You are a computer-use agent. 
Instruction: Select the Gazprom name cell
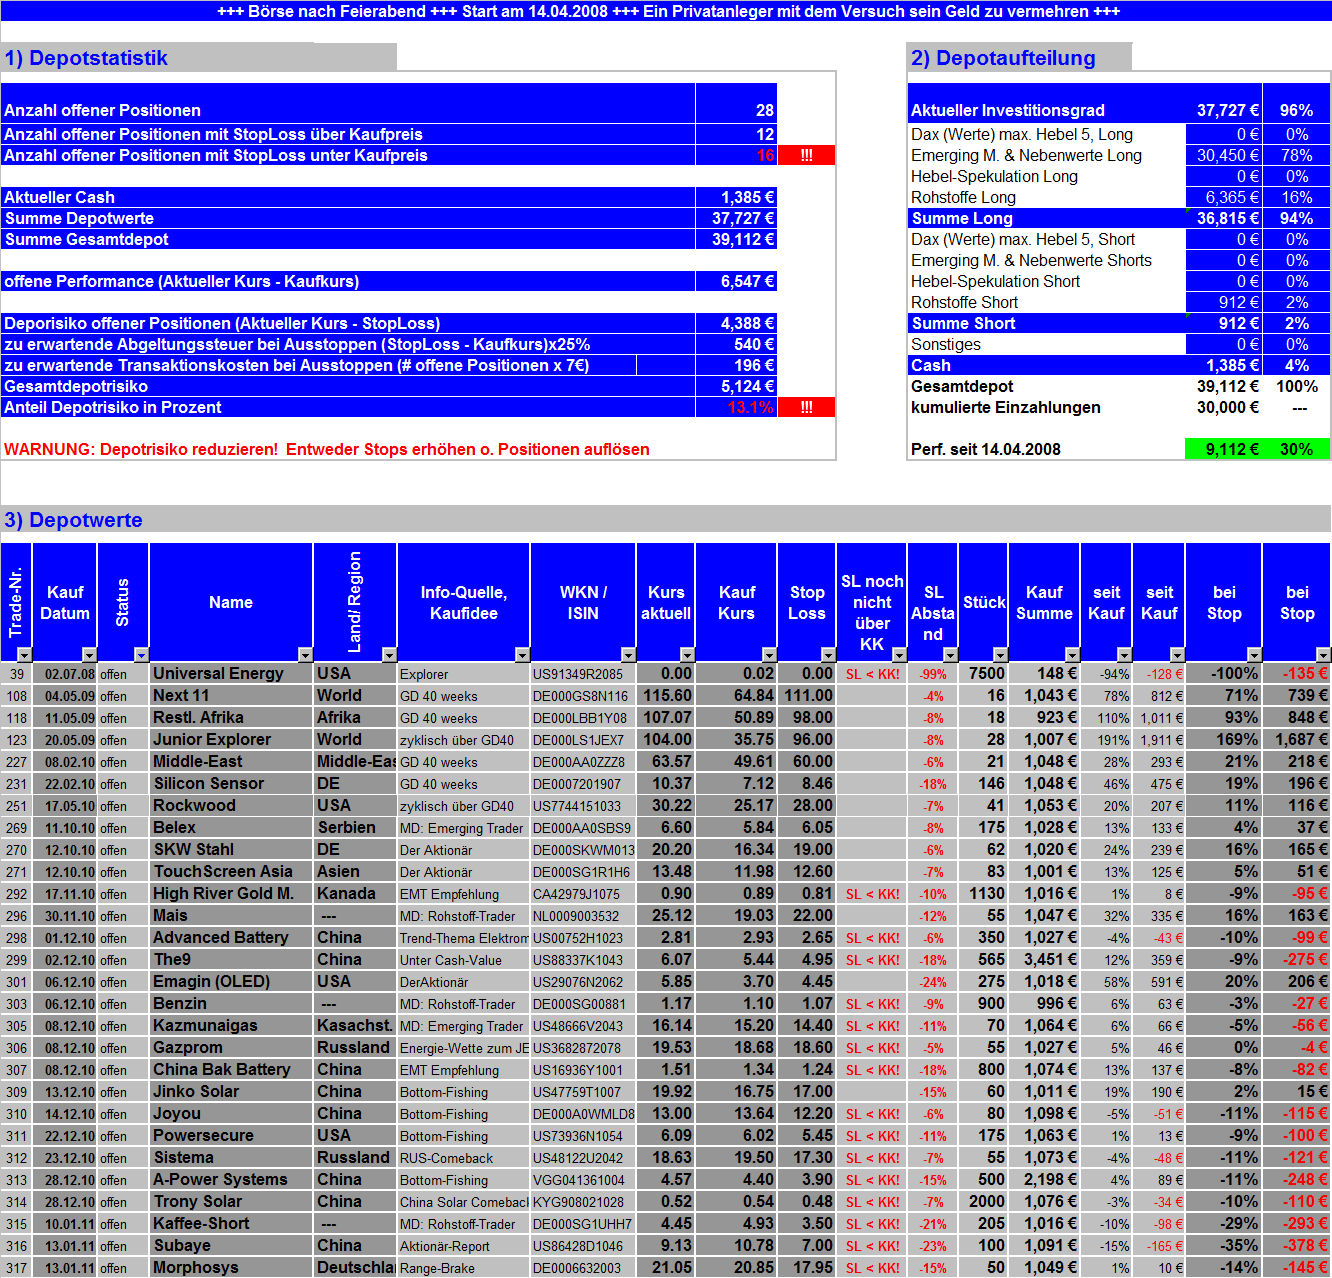click(231, 1047)
